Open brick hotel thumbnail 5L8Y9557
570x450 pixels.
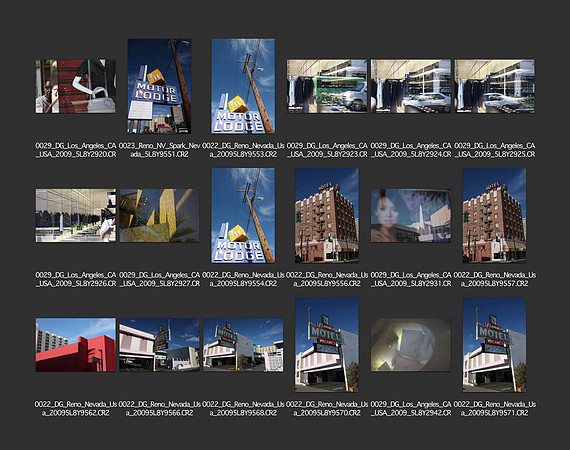coord(494,215)
